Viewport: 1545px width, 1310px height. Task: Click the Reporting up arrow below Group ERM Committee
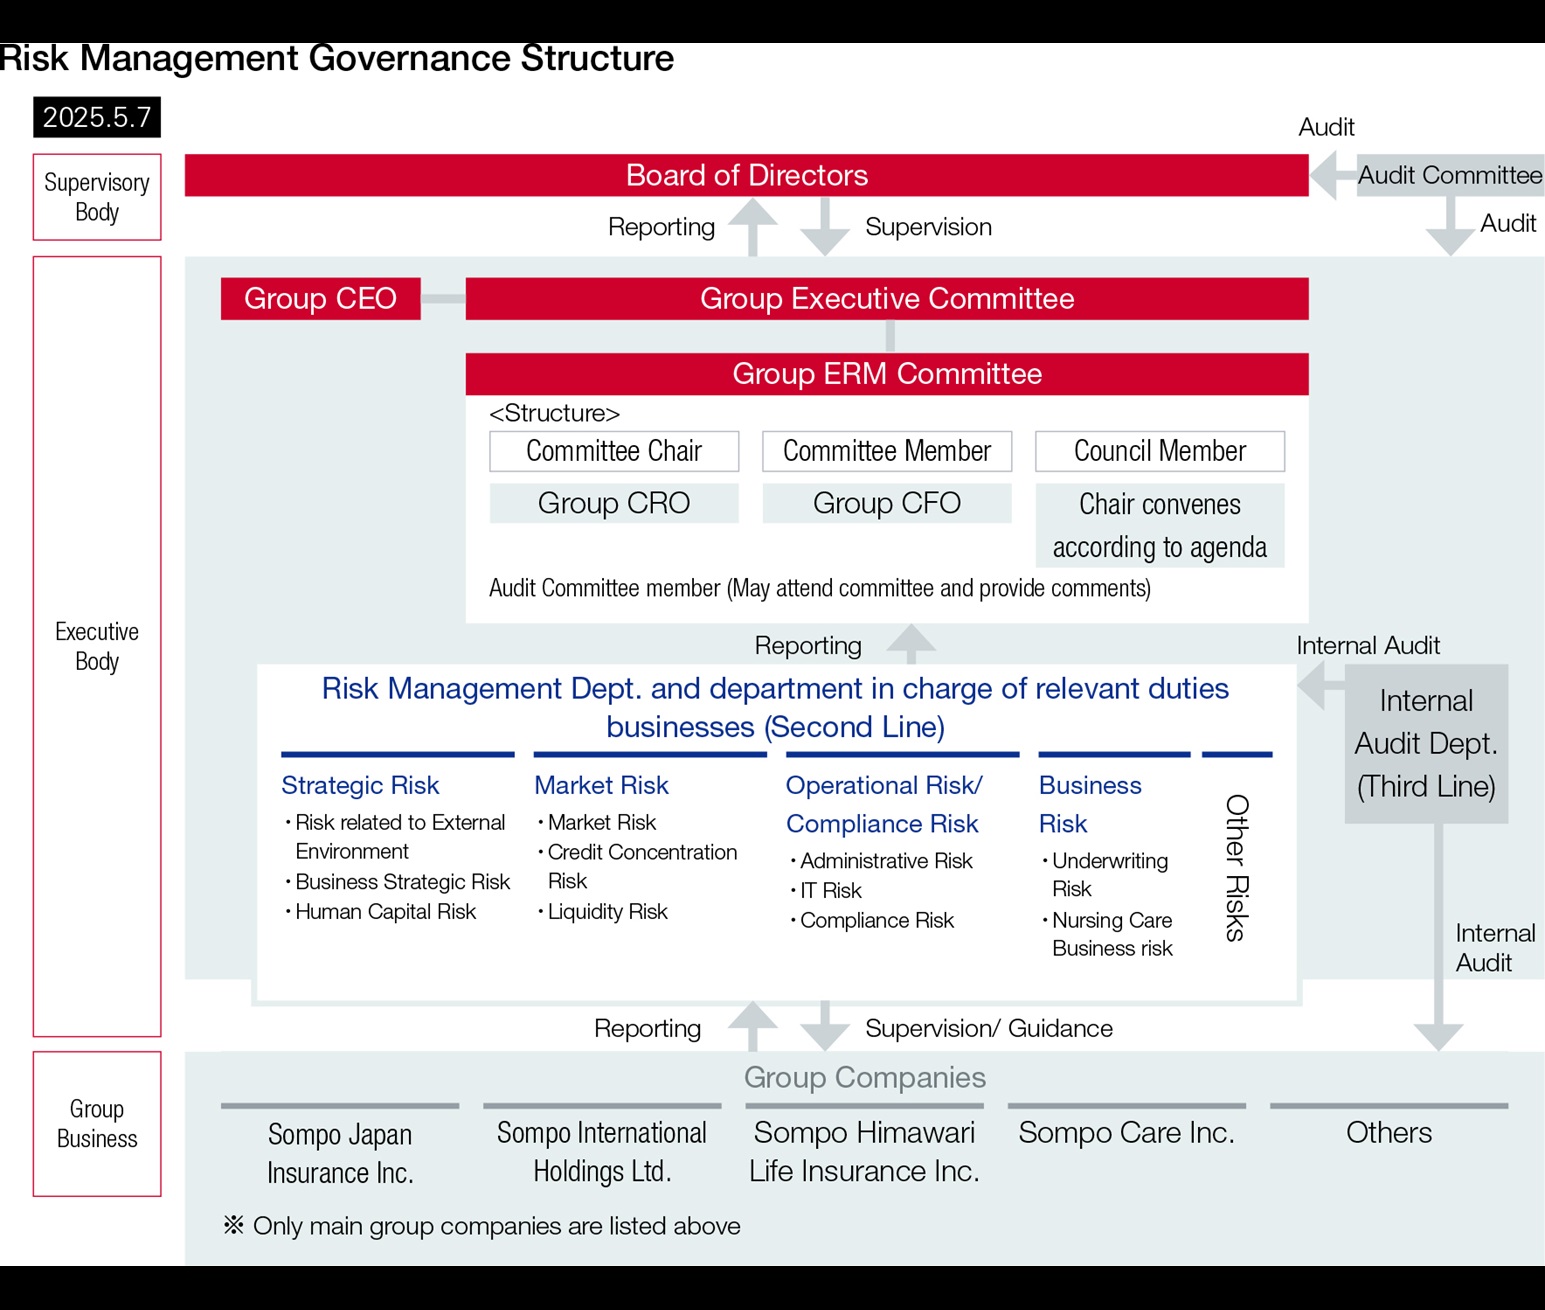911,644
